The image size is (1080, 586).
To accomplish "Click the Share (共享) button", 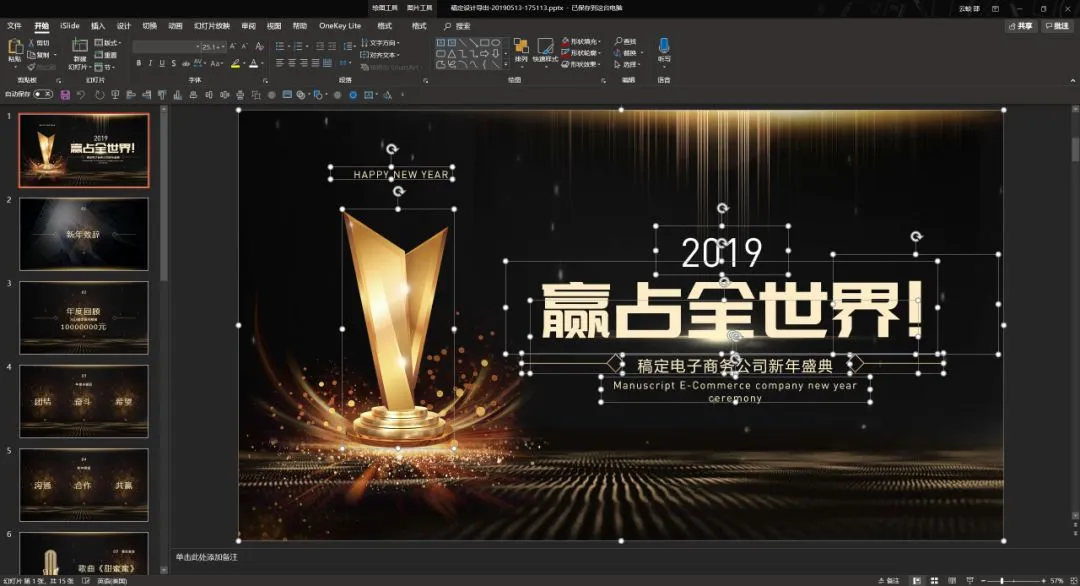I will [x=1020, y=26].
